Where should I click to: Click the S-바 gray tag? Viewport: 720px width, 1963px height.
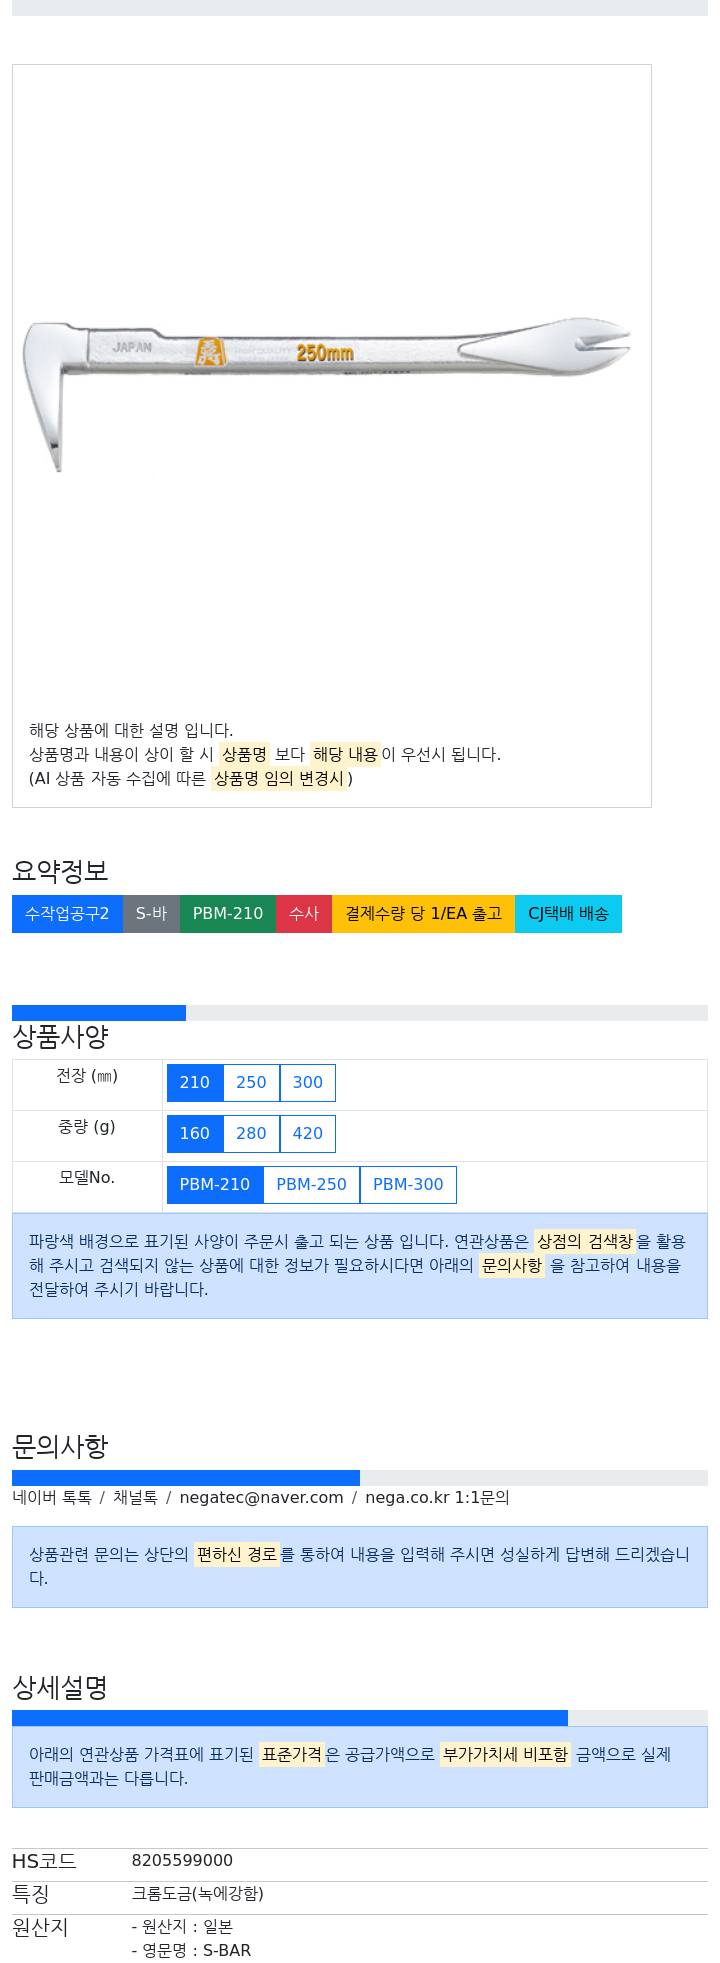pos(151,914)
